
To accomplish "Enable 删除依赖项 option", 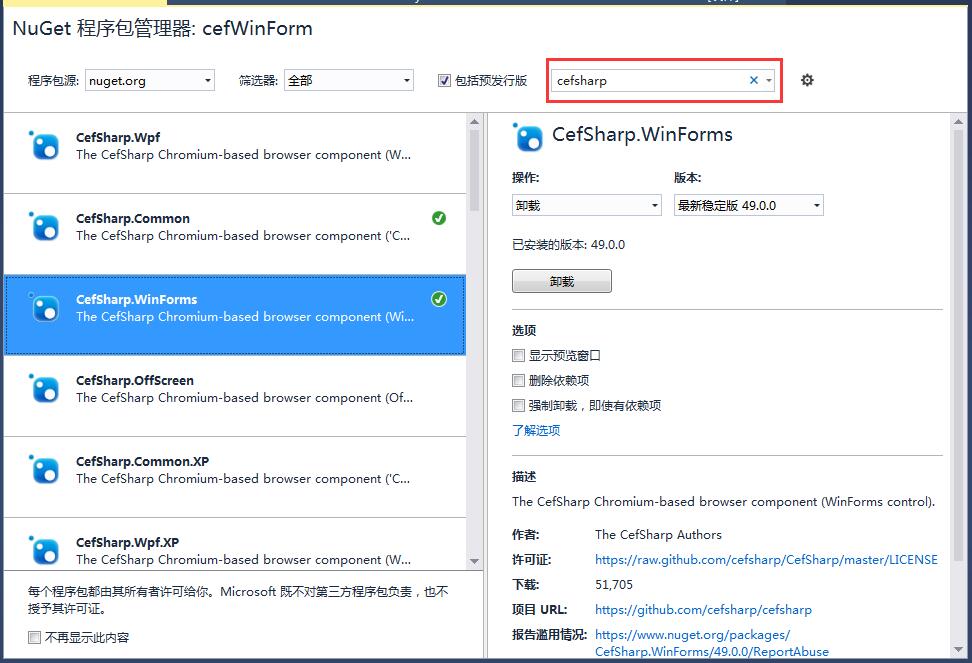I will [x=518, y=380].
